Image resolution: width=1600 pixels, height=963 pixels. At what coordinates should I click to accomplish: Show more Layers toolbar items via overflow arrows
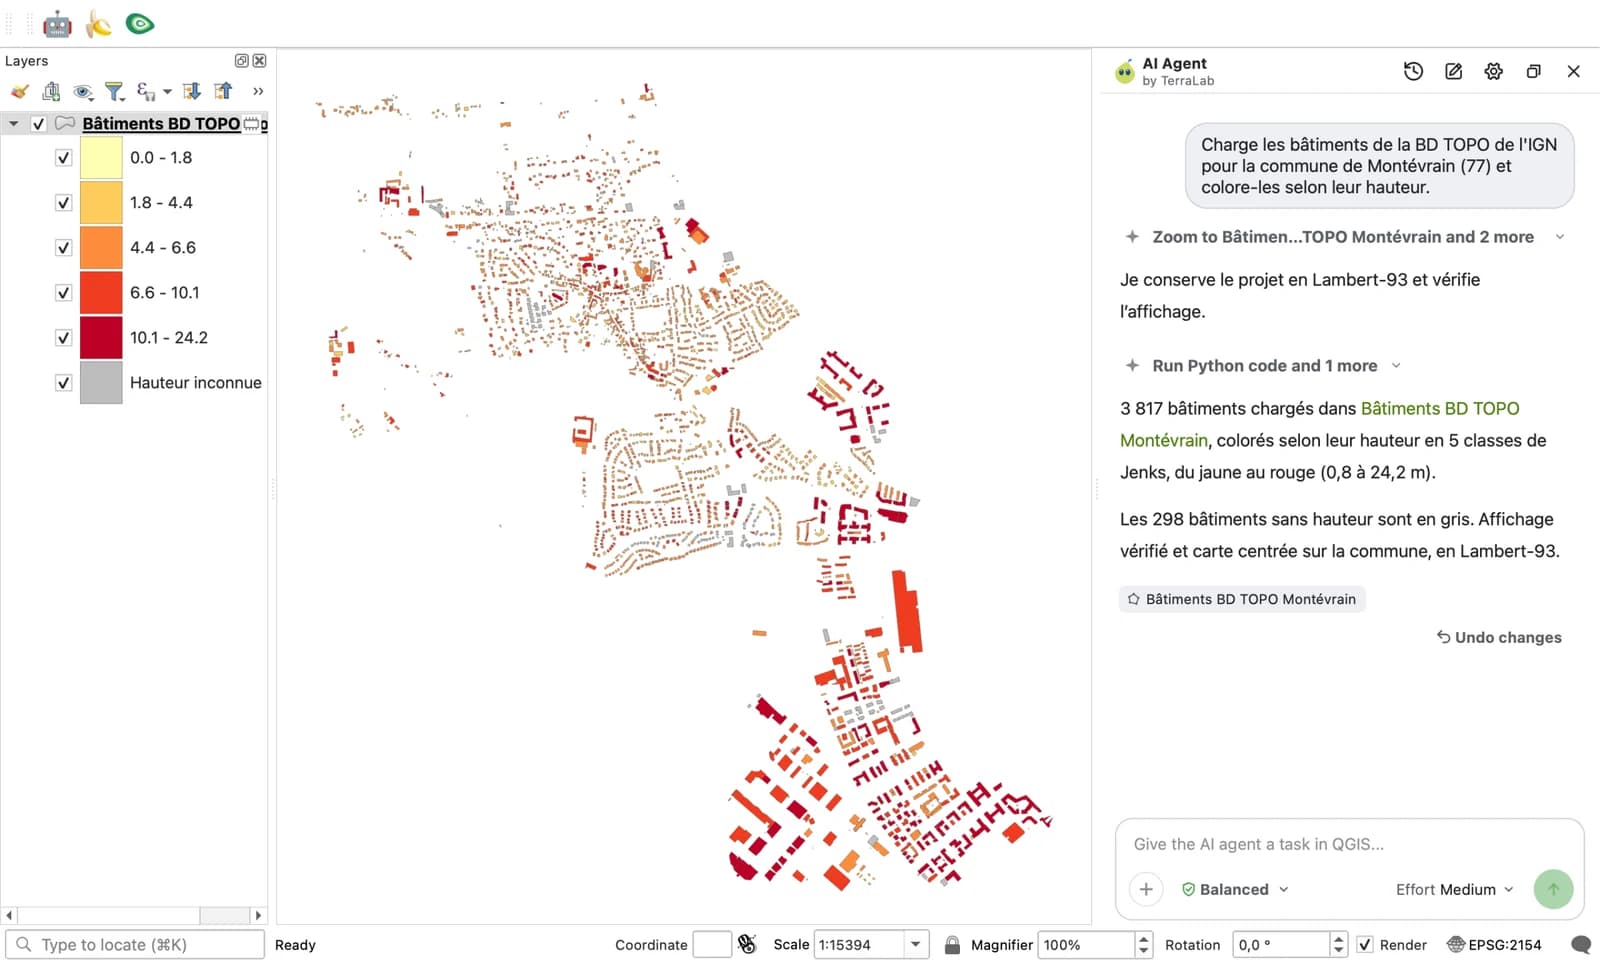(x=258, y=91)
